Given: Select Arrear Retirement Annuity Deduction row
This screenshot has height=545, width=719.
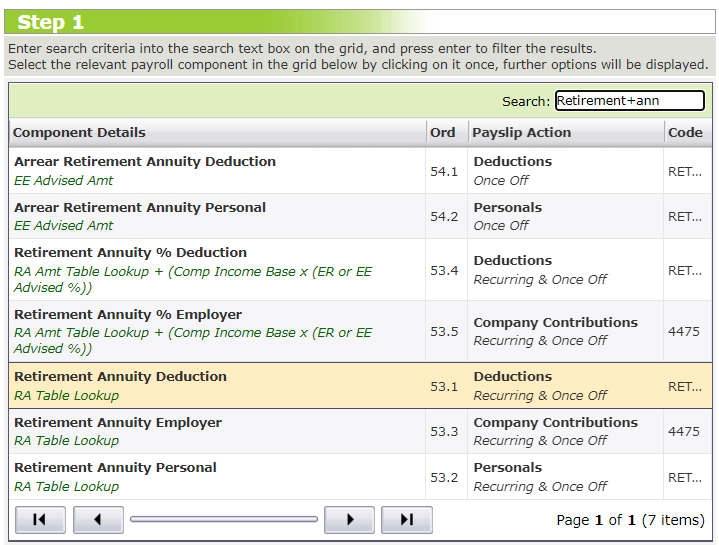Looking at the screenshot, I should click(x=145, y=162).
